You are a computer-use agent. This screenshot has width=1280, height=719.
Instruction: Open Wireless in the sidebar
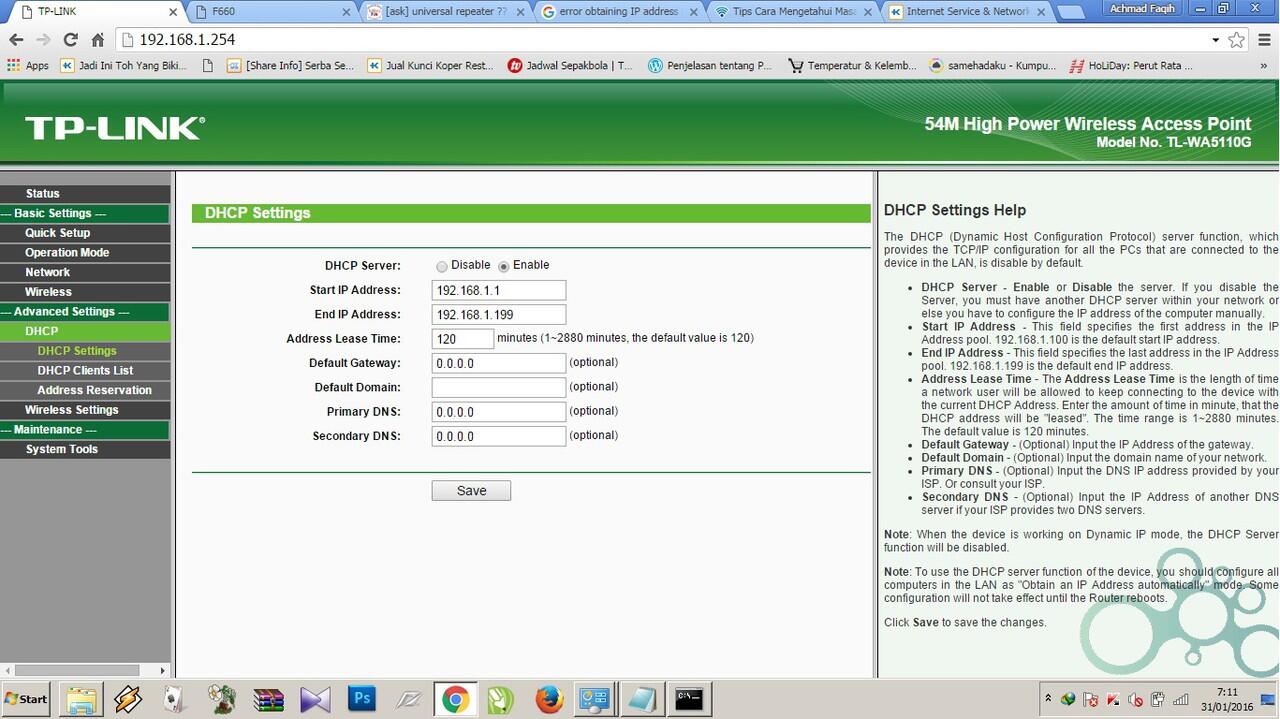coord(85,292)
